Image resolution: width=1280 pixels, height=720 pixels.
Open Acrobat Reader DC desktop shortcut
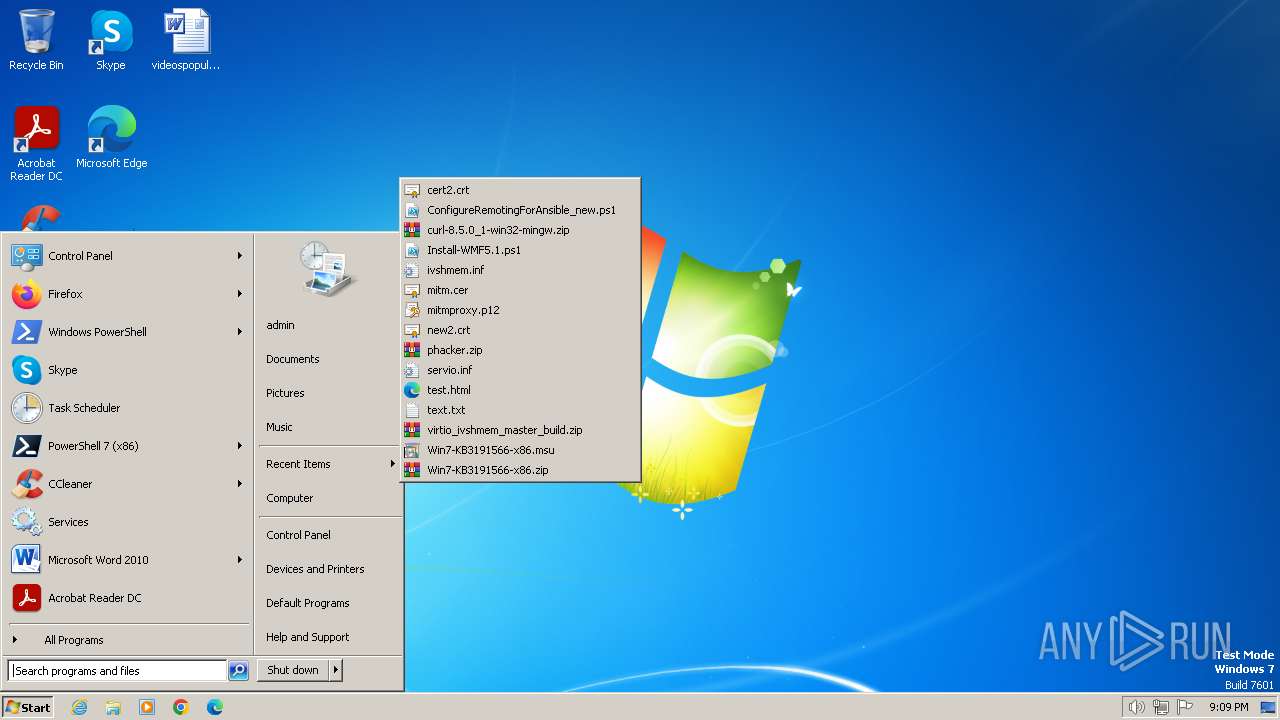[36, 143]
